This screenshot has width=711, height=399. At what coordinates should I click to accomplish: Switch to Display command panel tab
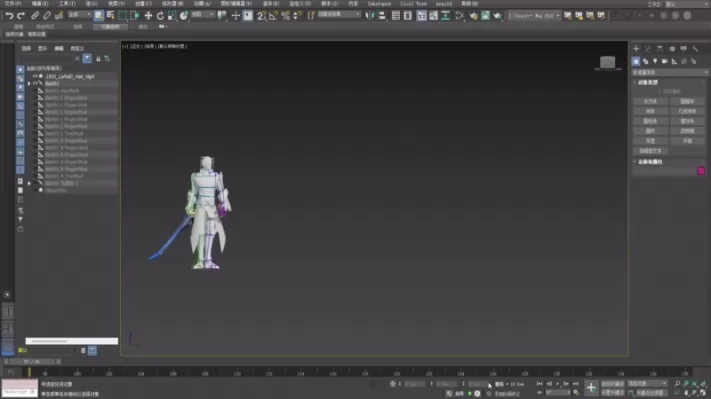[x=684, y=49]
